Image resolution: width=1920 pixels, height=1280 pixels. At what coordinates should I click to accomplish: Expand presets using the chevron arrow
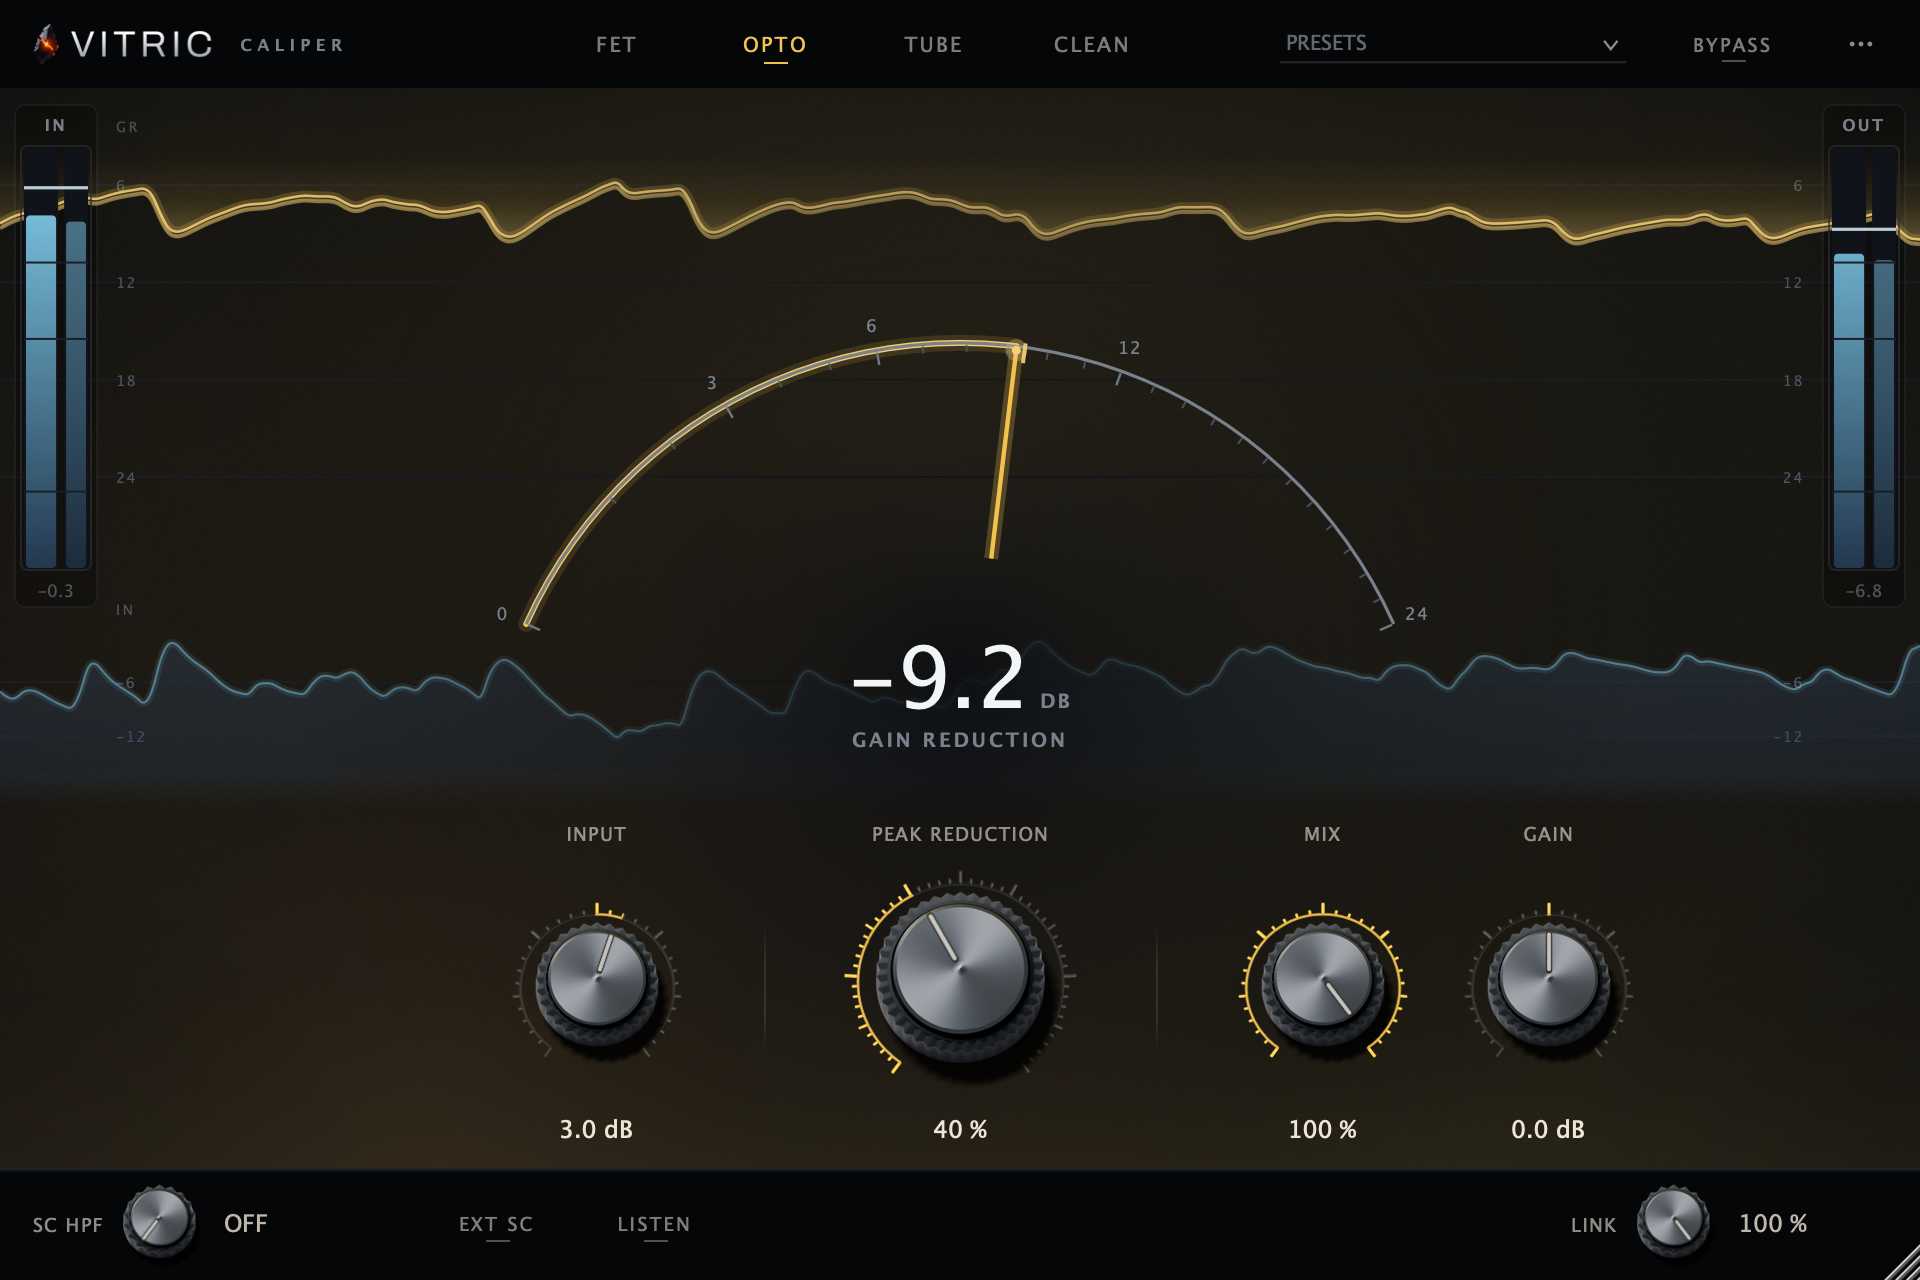point(1610,45)
